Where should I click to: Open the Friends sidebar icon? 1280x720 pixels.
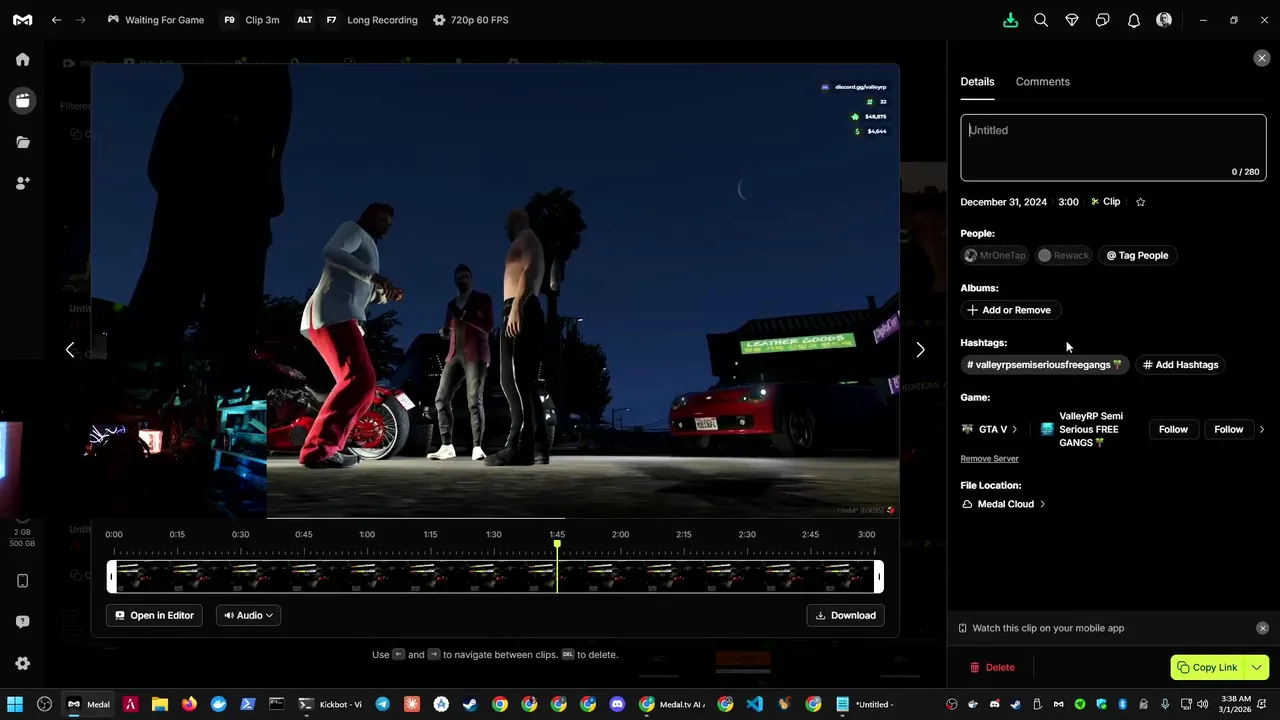(x=22, y=183)
